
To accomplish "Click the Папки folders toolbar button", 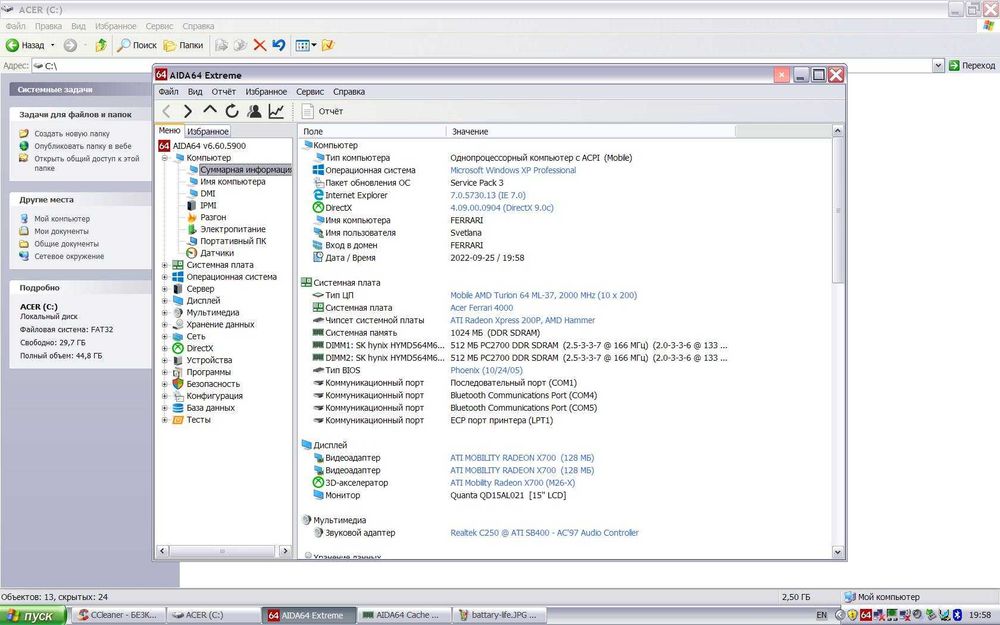I will pos(184,45).
